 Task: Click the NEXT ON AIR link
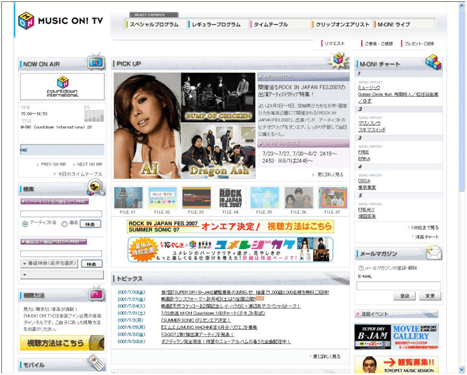(x=88, y=164)
